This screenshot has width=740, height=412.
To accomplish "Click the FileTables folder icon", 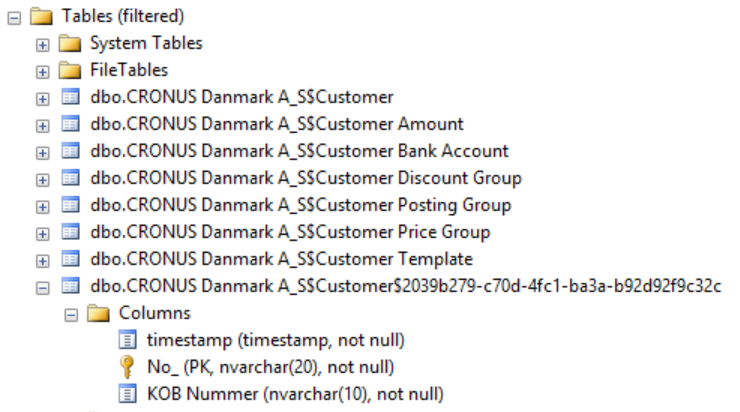I will click(70, 70).
